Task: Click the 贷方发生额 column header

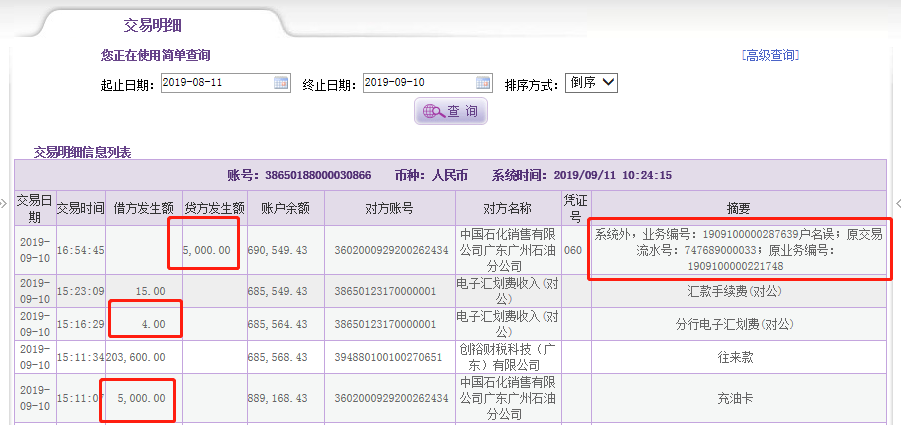Action: click(x=214, y=208)
